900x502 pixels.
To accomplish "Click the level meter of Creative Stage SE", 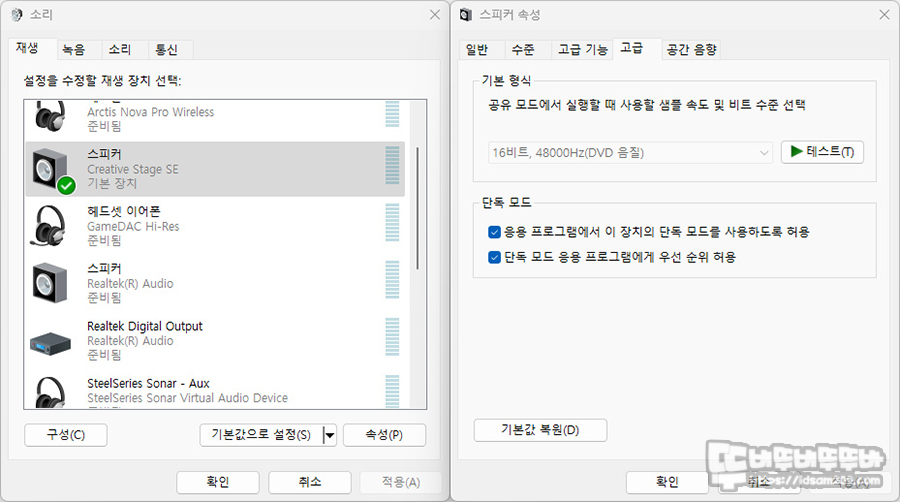I will (x=393, y=165).
